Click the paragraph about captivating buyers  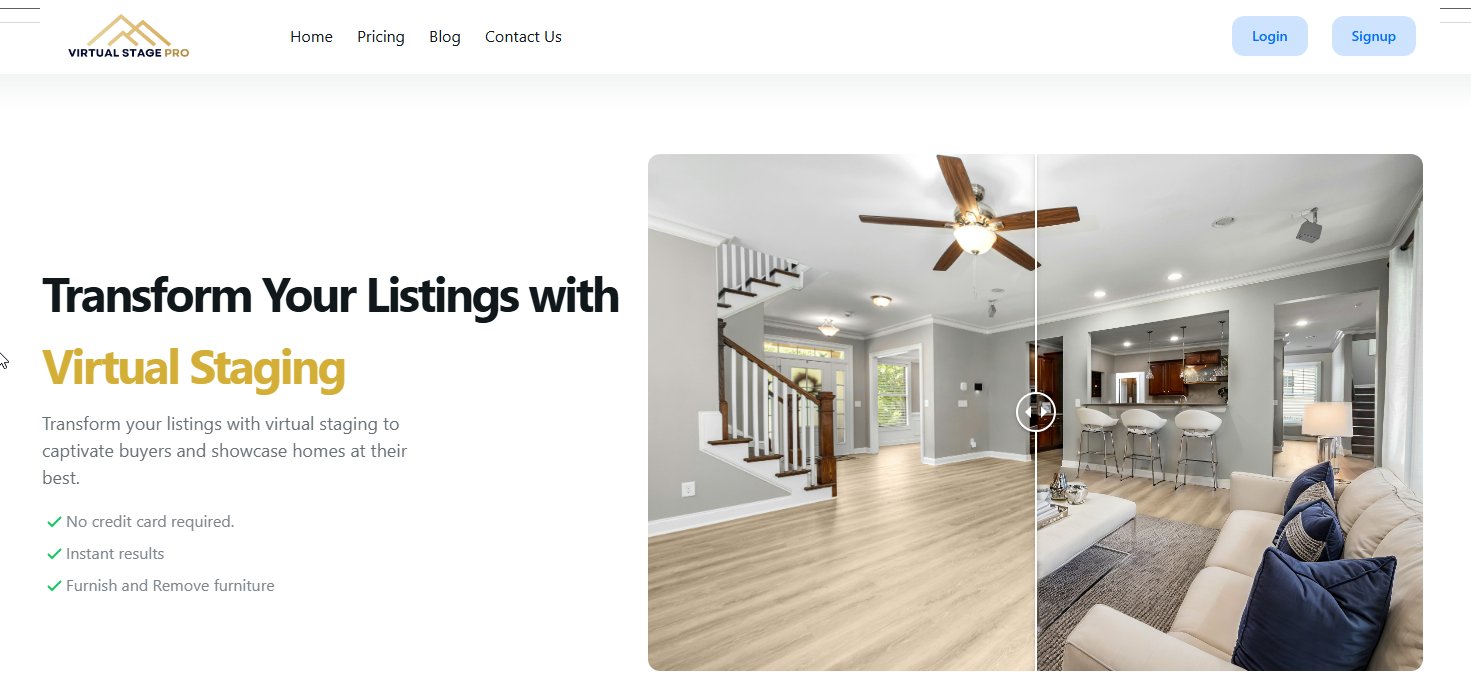[225, 451]
